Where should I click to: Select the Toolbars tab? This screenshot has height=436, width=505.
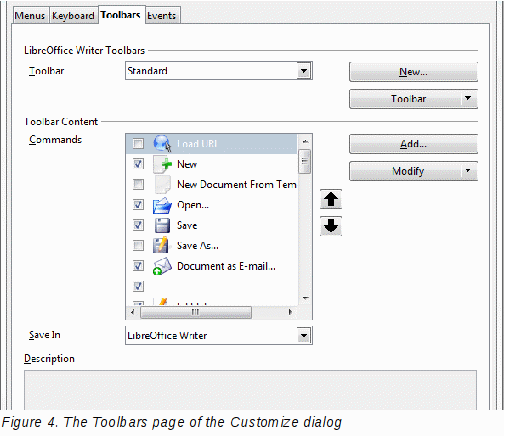pos(121,15)
